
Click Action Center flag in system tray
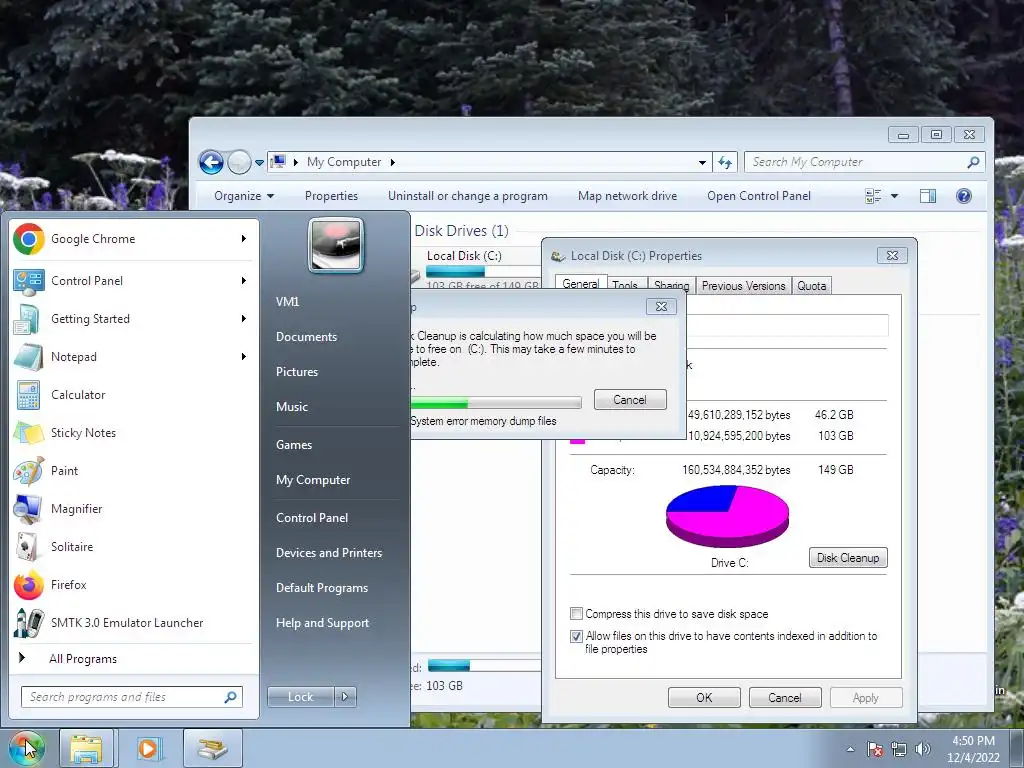(x=875, y=749)
